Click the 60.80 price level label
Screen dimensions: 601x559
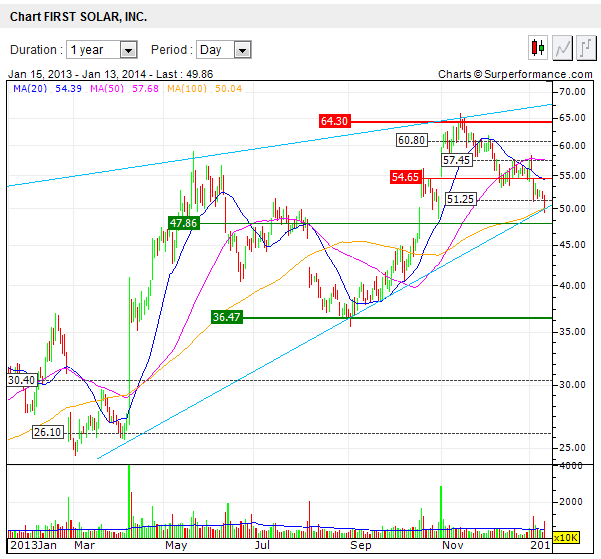[x=412, y=140]
